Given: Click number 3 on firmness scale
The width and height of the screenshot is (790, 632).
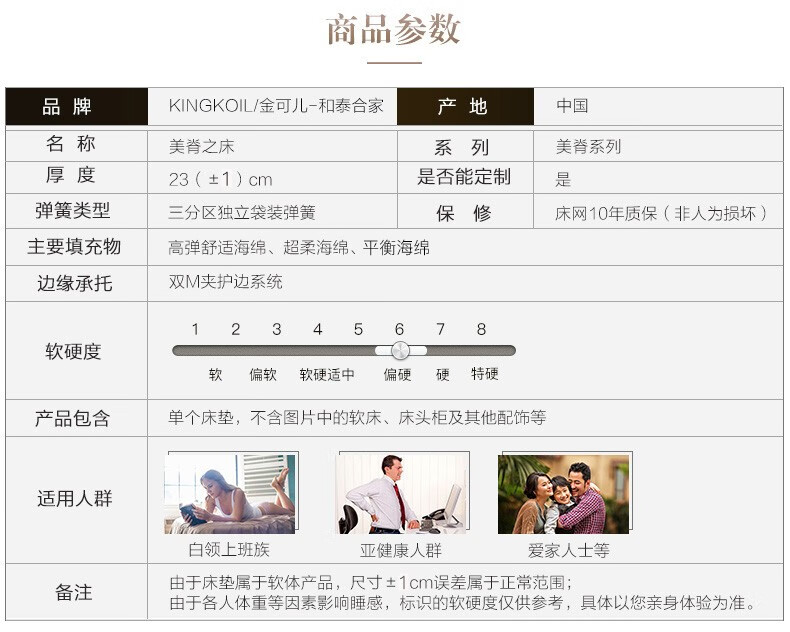Looking at the screenshot, I should coord(277,329).
